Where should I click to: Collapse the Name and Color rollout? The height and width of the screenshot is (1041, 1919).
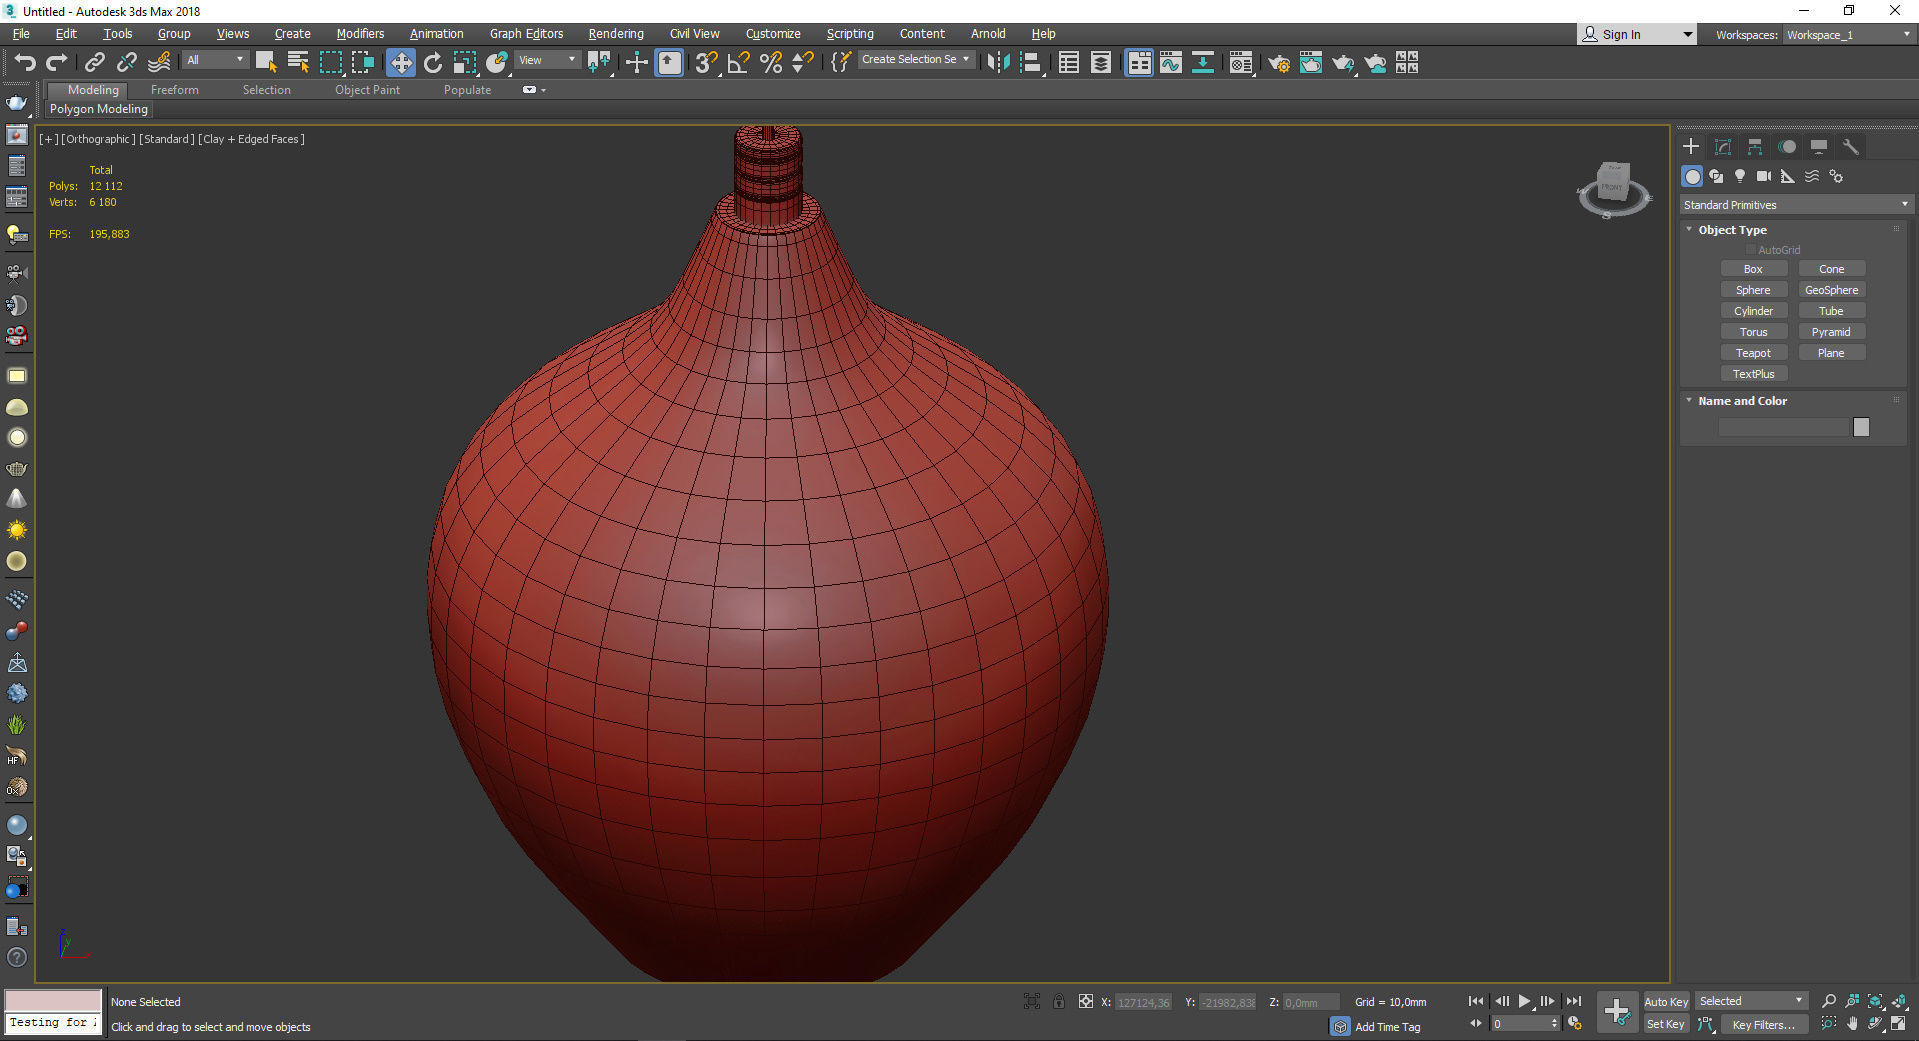coord(1742,401)
